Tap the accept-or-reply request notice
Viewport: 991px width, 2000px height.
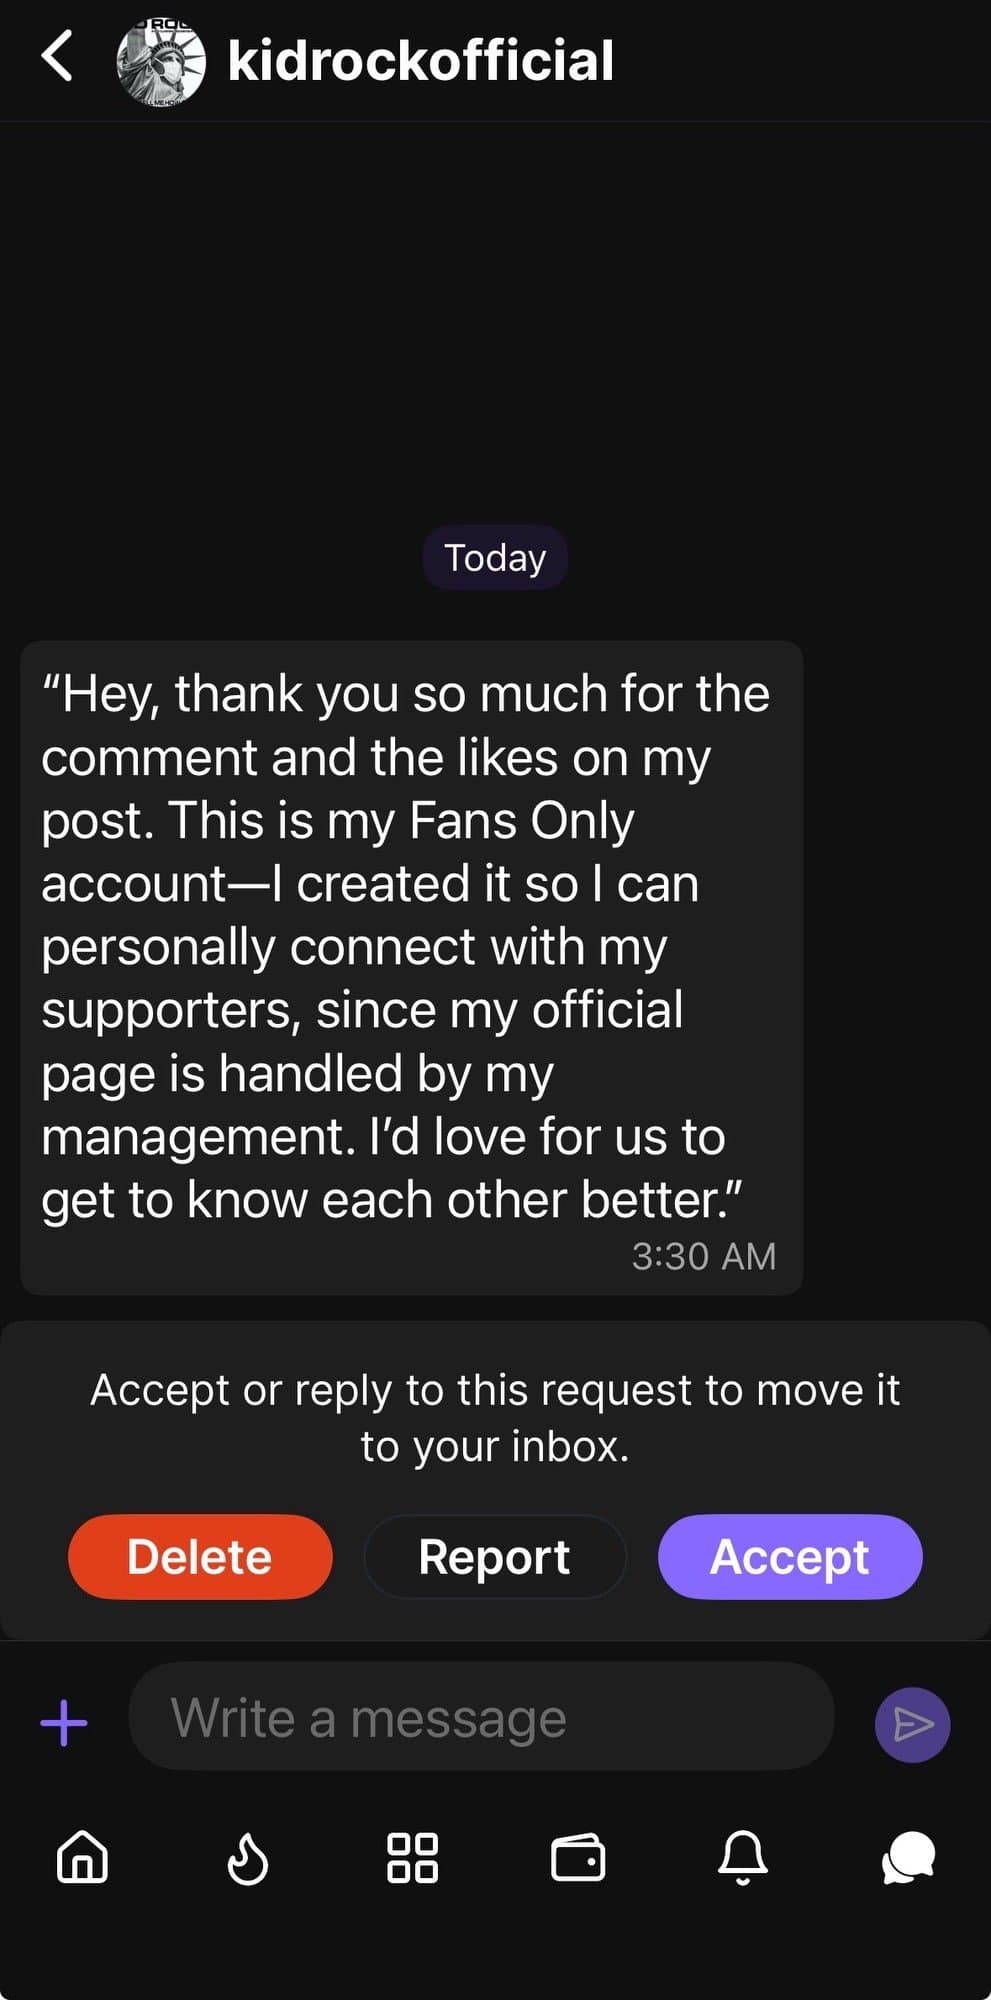coord(495,1418)
